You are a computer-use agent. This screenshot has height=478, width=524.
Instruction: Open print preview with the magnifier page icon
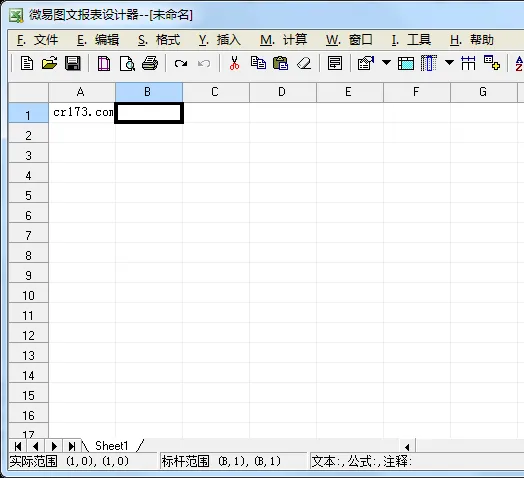click(127, 64)
